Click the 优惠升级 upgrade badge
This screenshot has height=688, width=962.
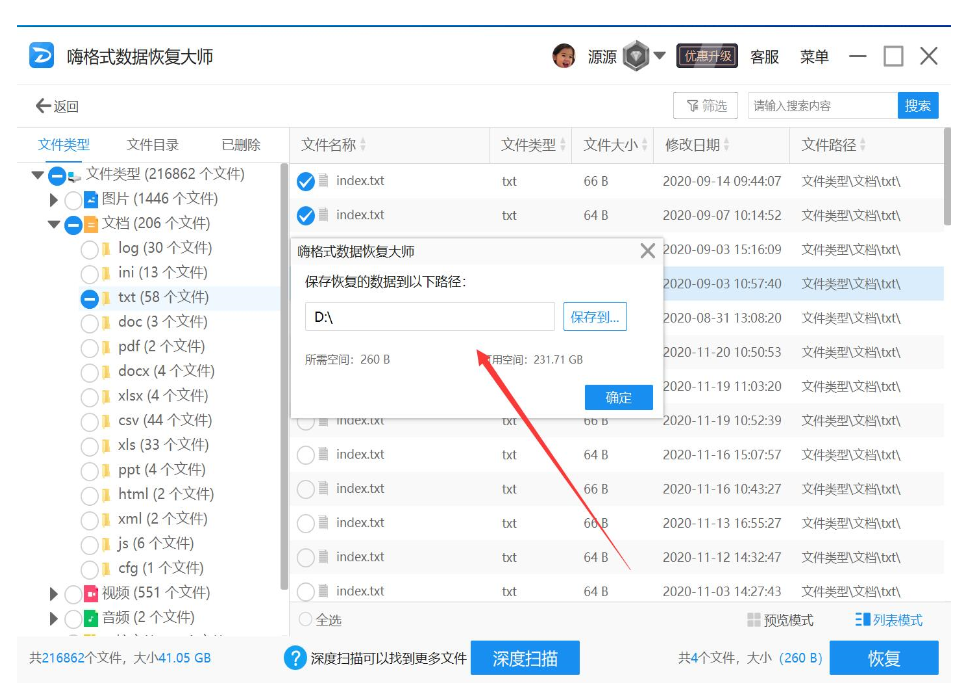click(707, 56)
